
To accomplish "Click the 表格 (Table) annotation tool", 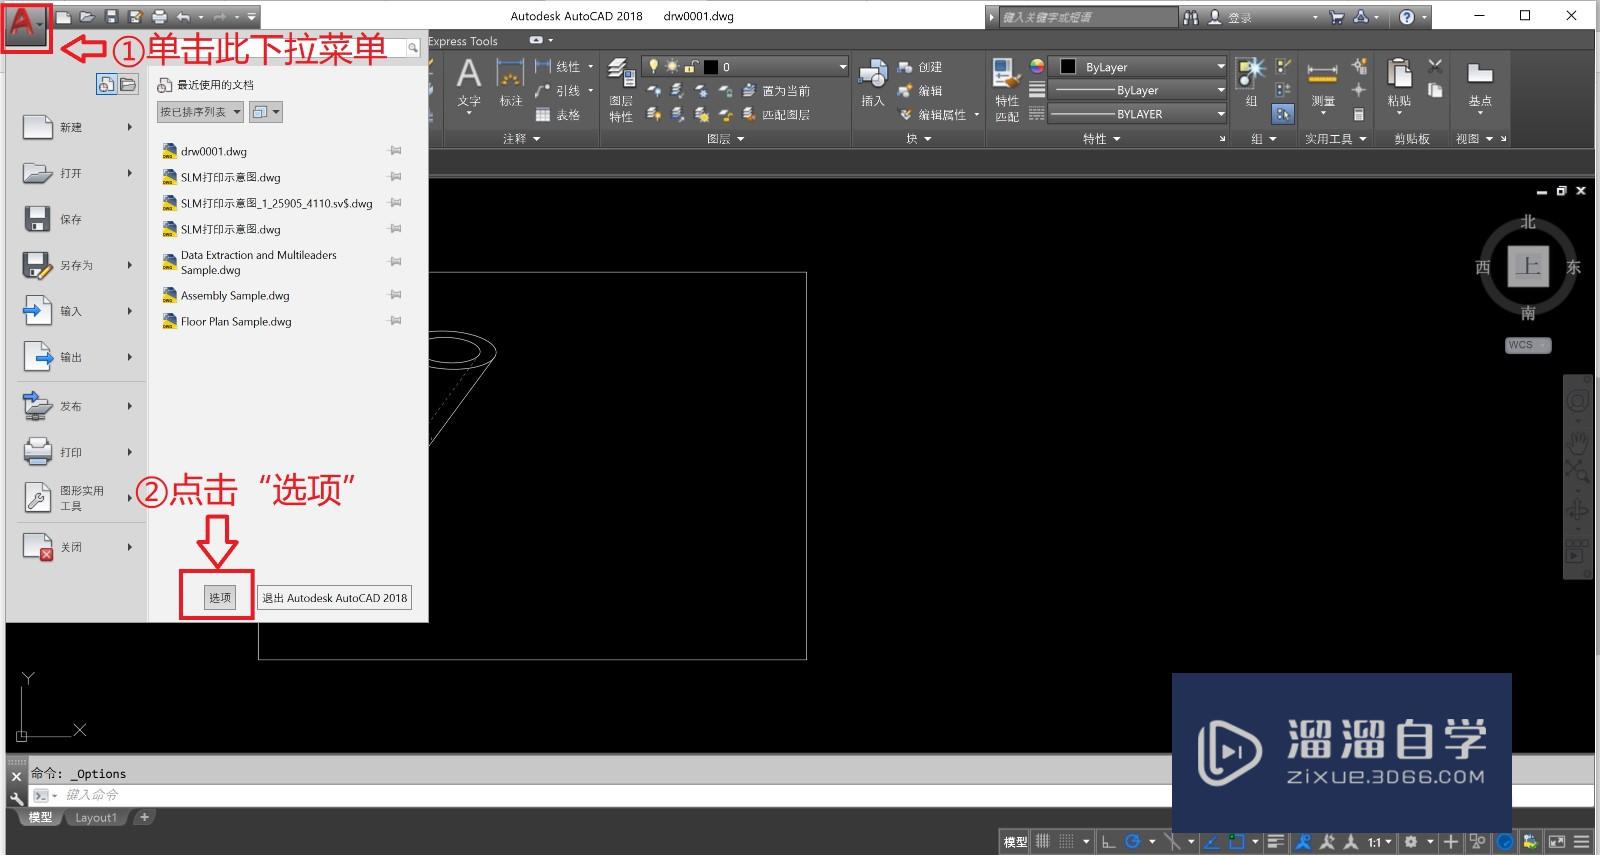I will 557,115.
